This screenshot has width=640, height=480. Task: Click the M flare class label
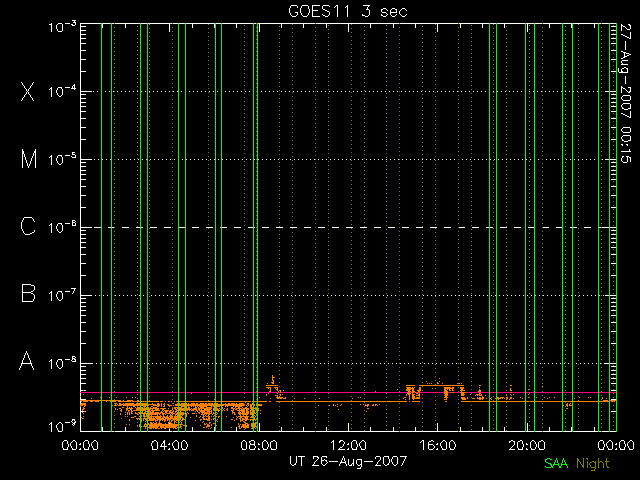click(x=29, y=159)
